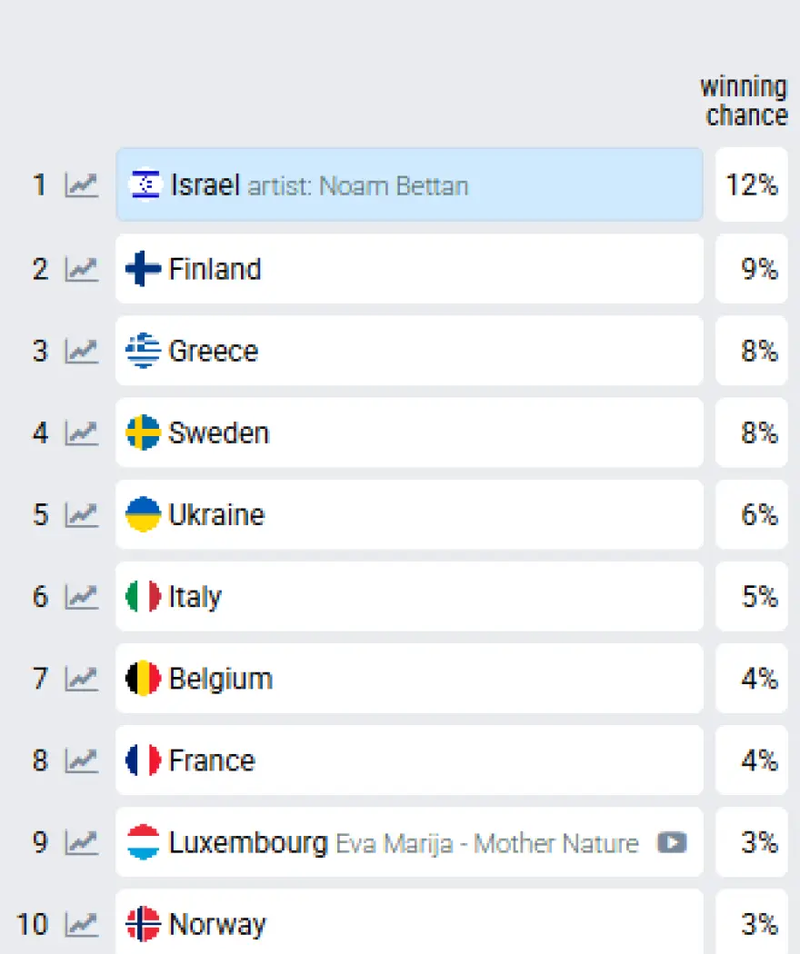Image resolution: width=800 pixels, height=954 pixels.
Task: Click the Finland entry row
Action: coord(409,268)
